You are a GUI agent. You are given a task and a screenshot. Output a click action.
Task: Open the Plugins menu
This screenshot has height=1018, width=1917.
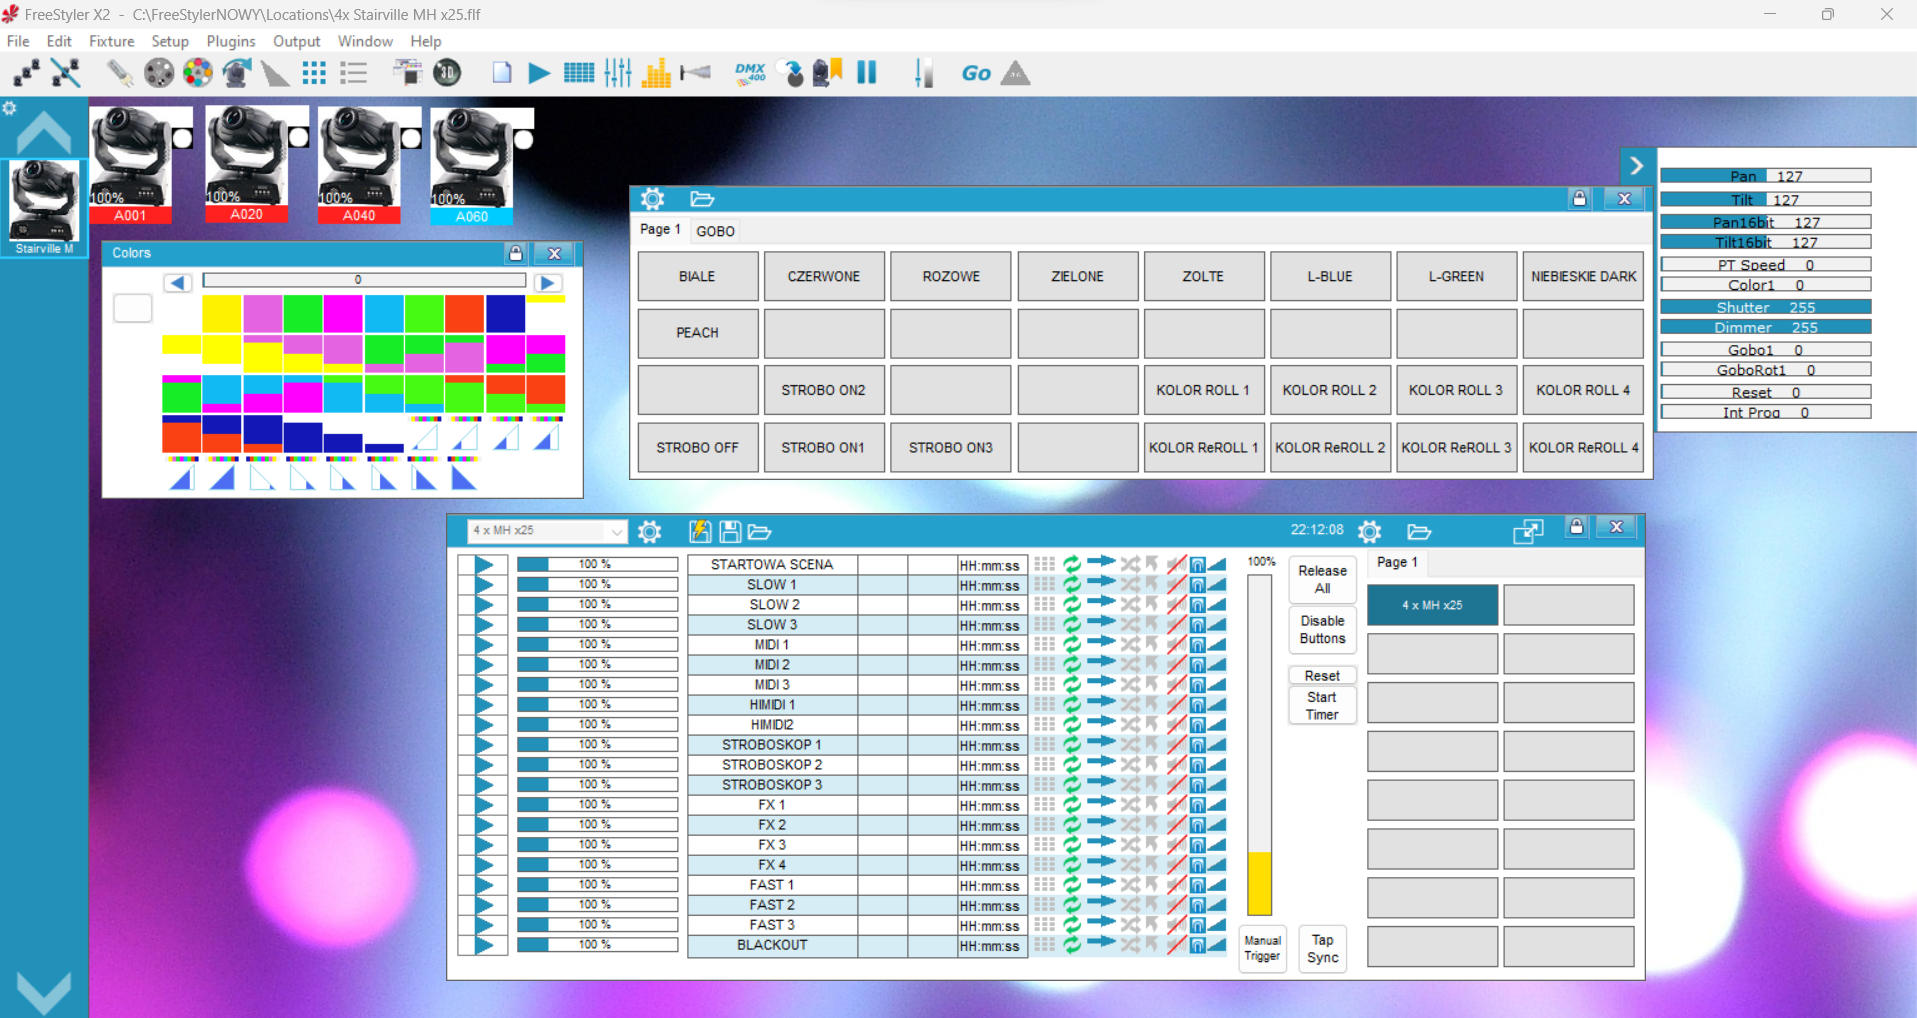click(x=231, y=41)
